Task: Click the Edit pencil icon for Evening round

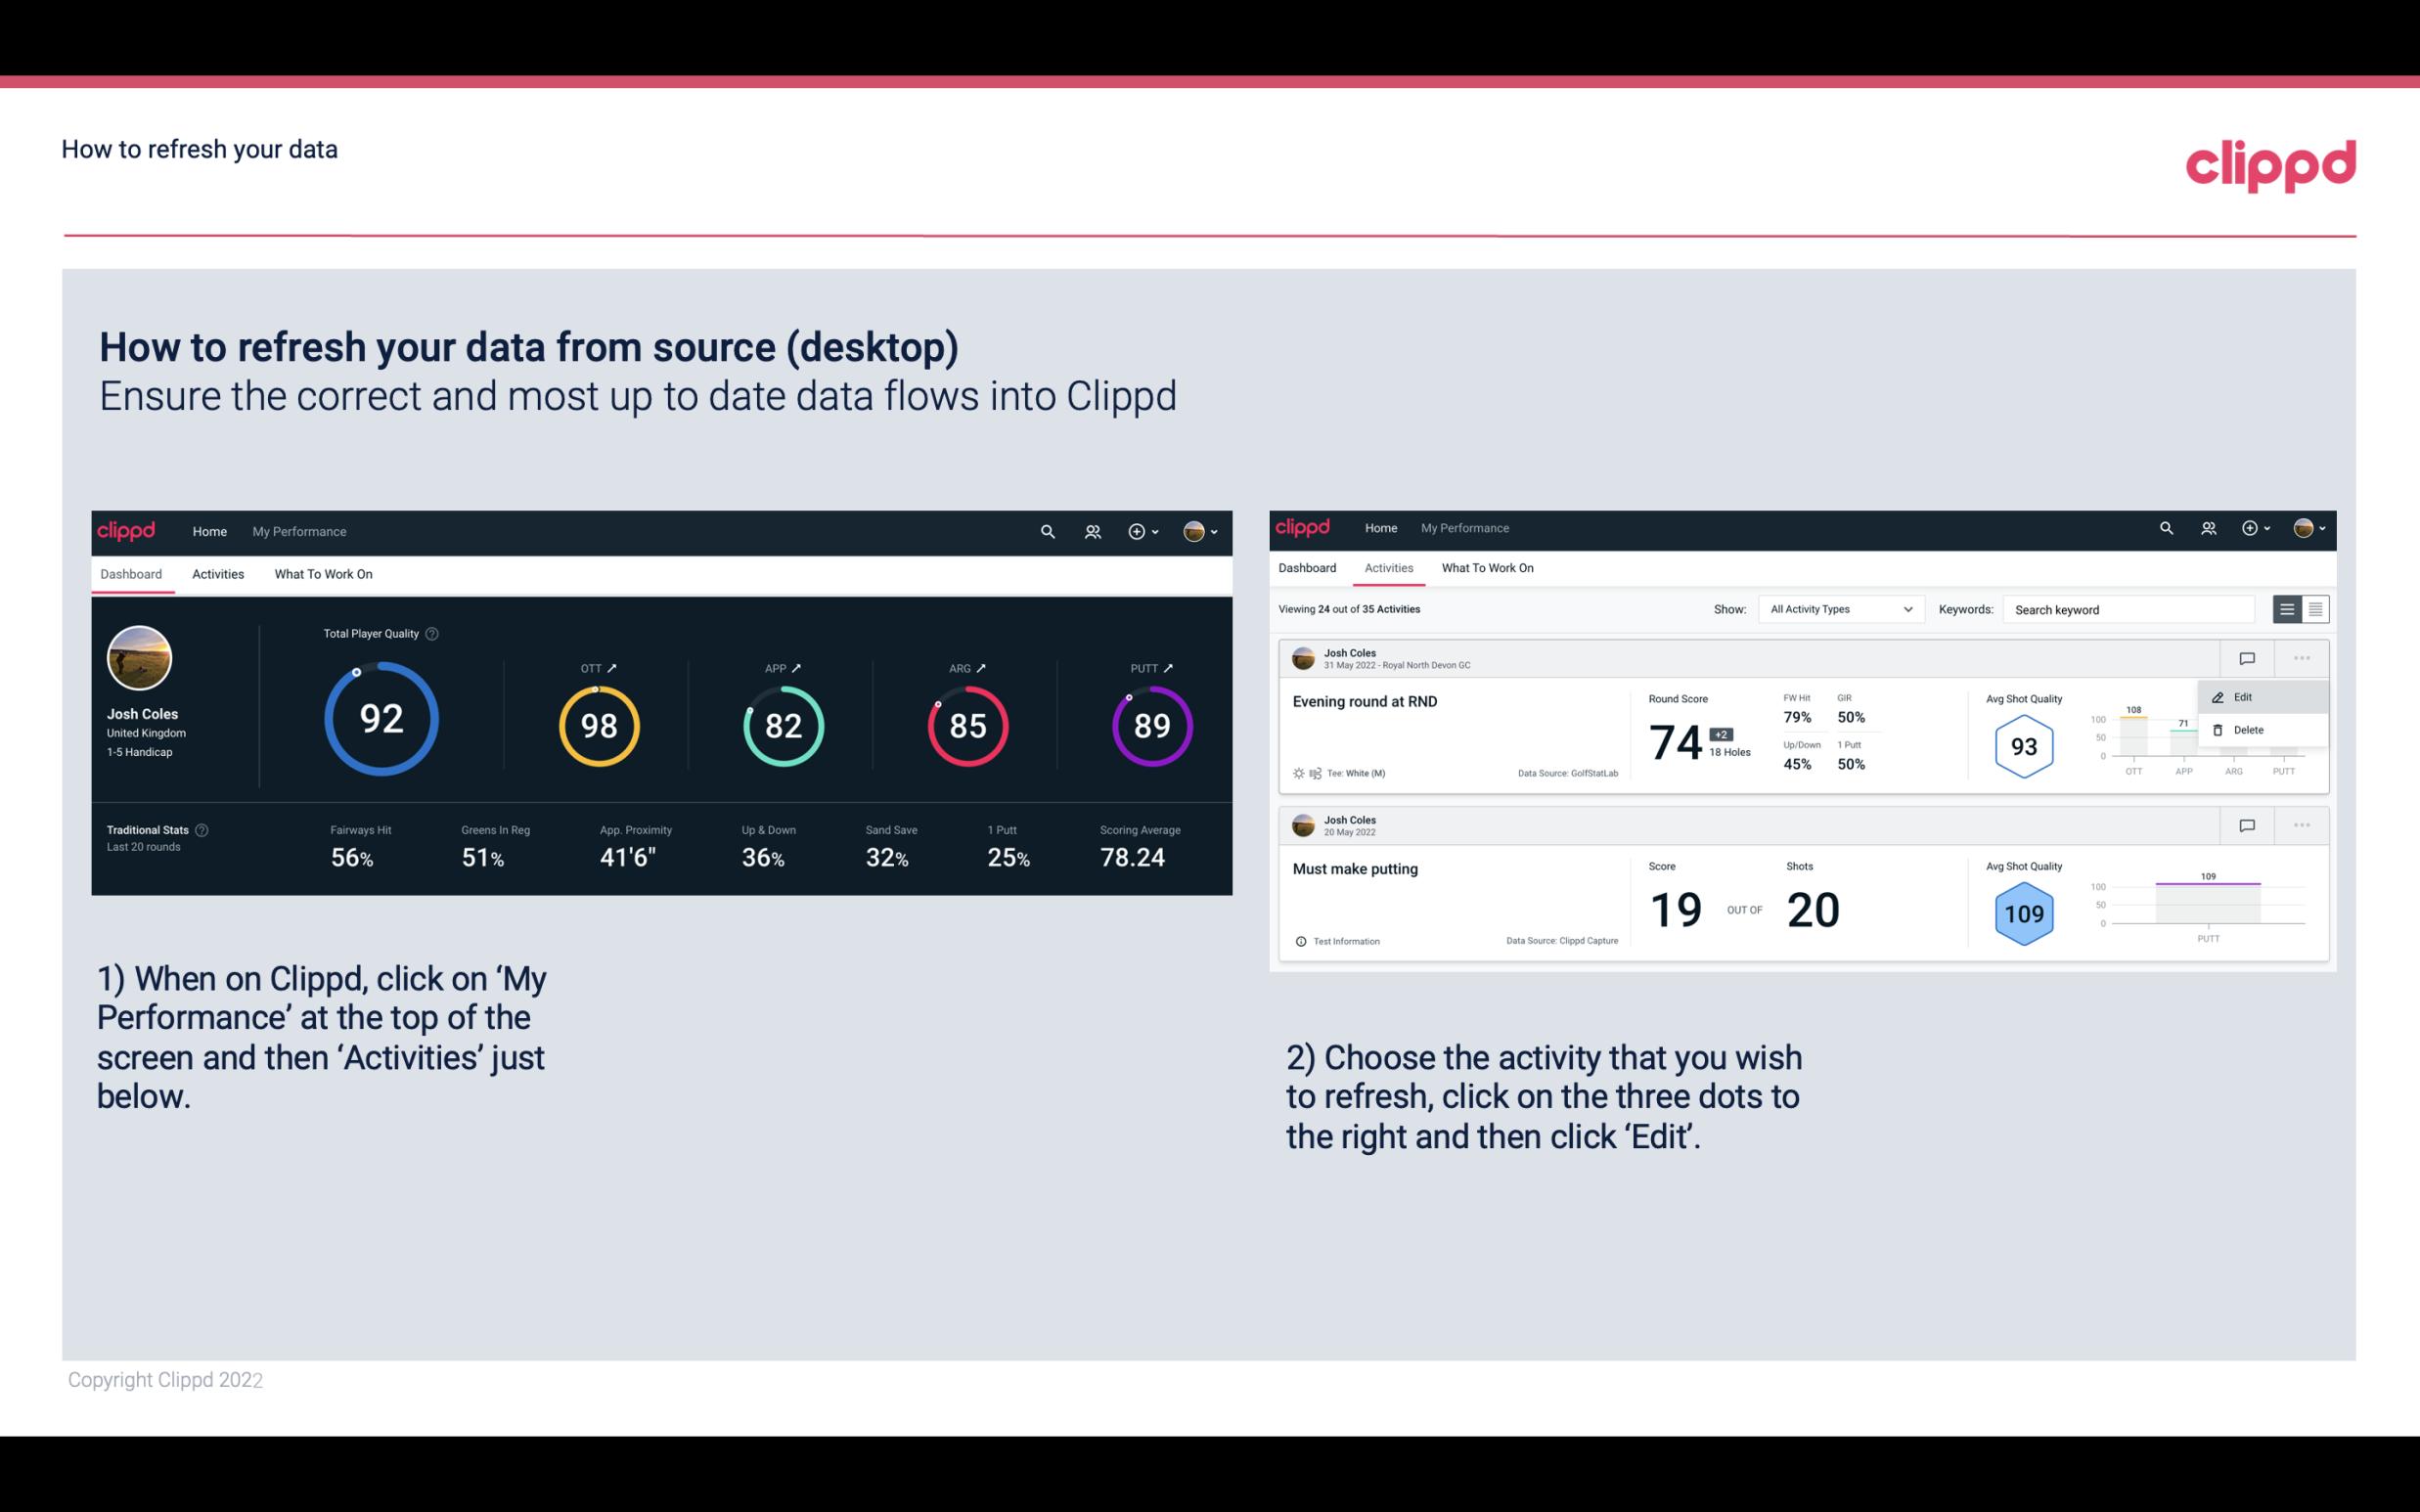Action: point(2219,695)
